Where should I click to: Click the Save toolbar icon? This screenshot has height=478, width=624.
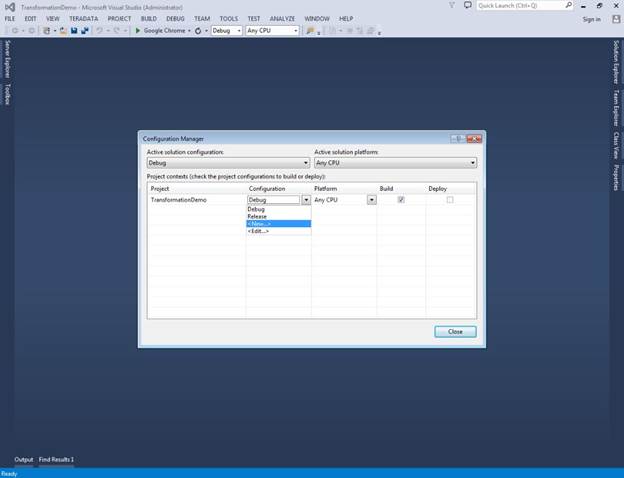pos(74,31)
